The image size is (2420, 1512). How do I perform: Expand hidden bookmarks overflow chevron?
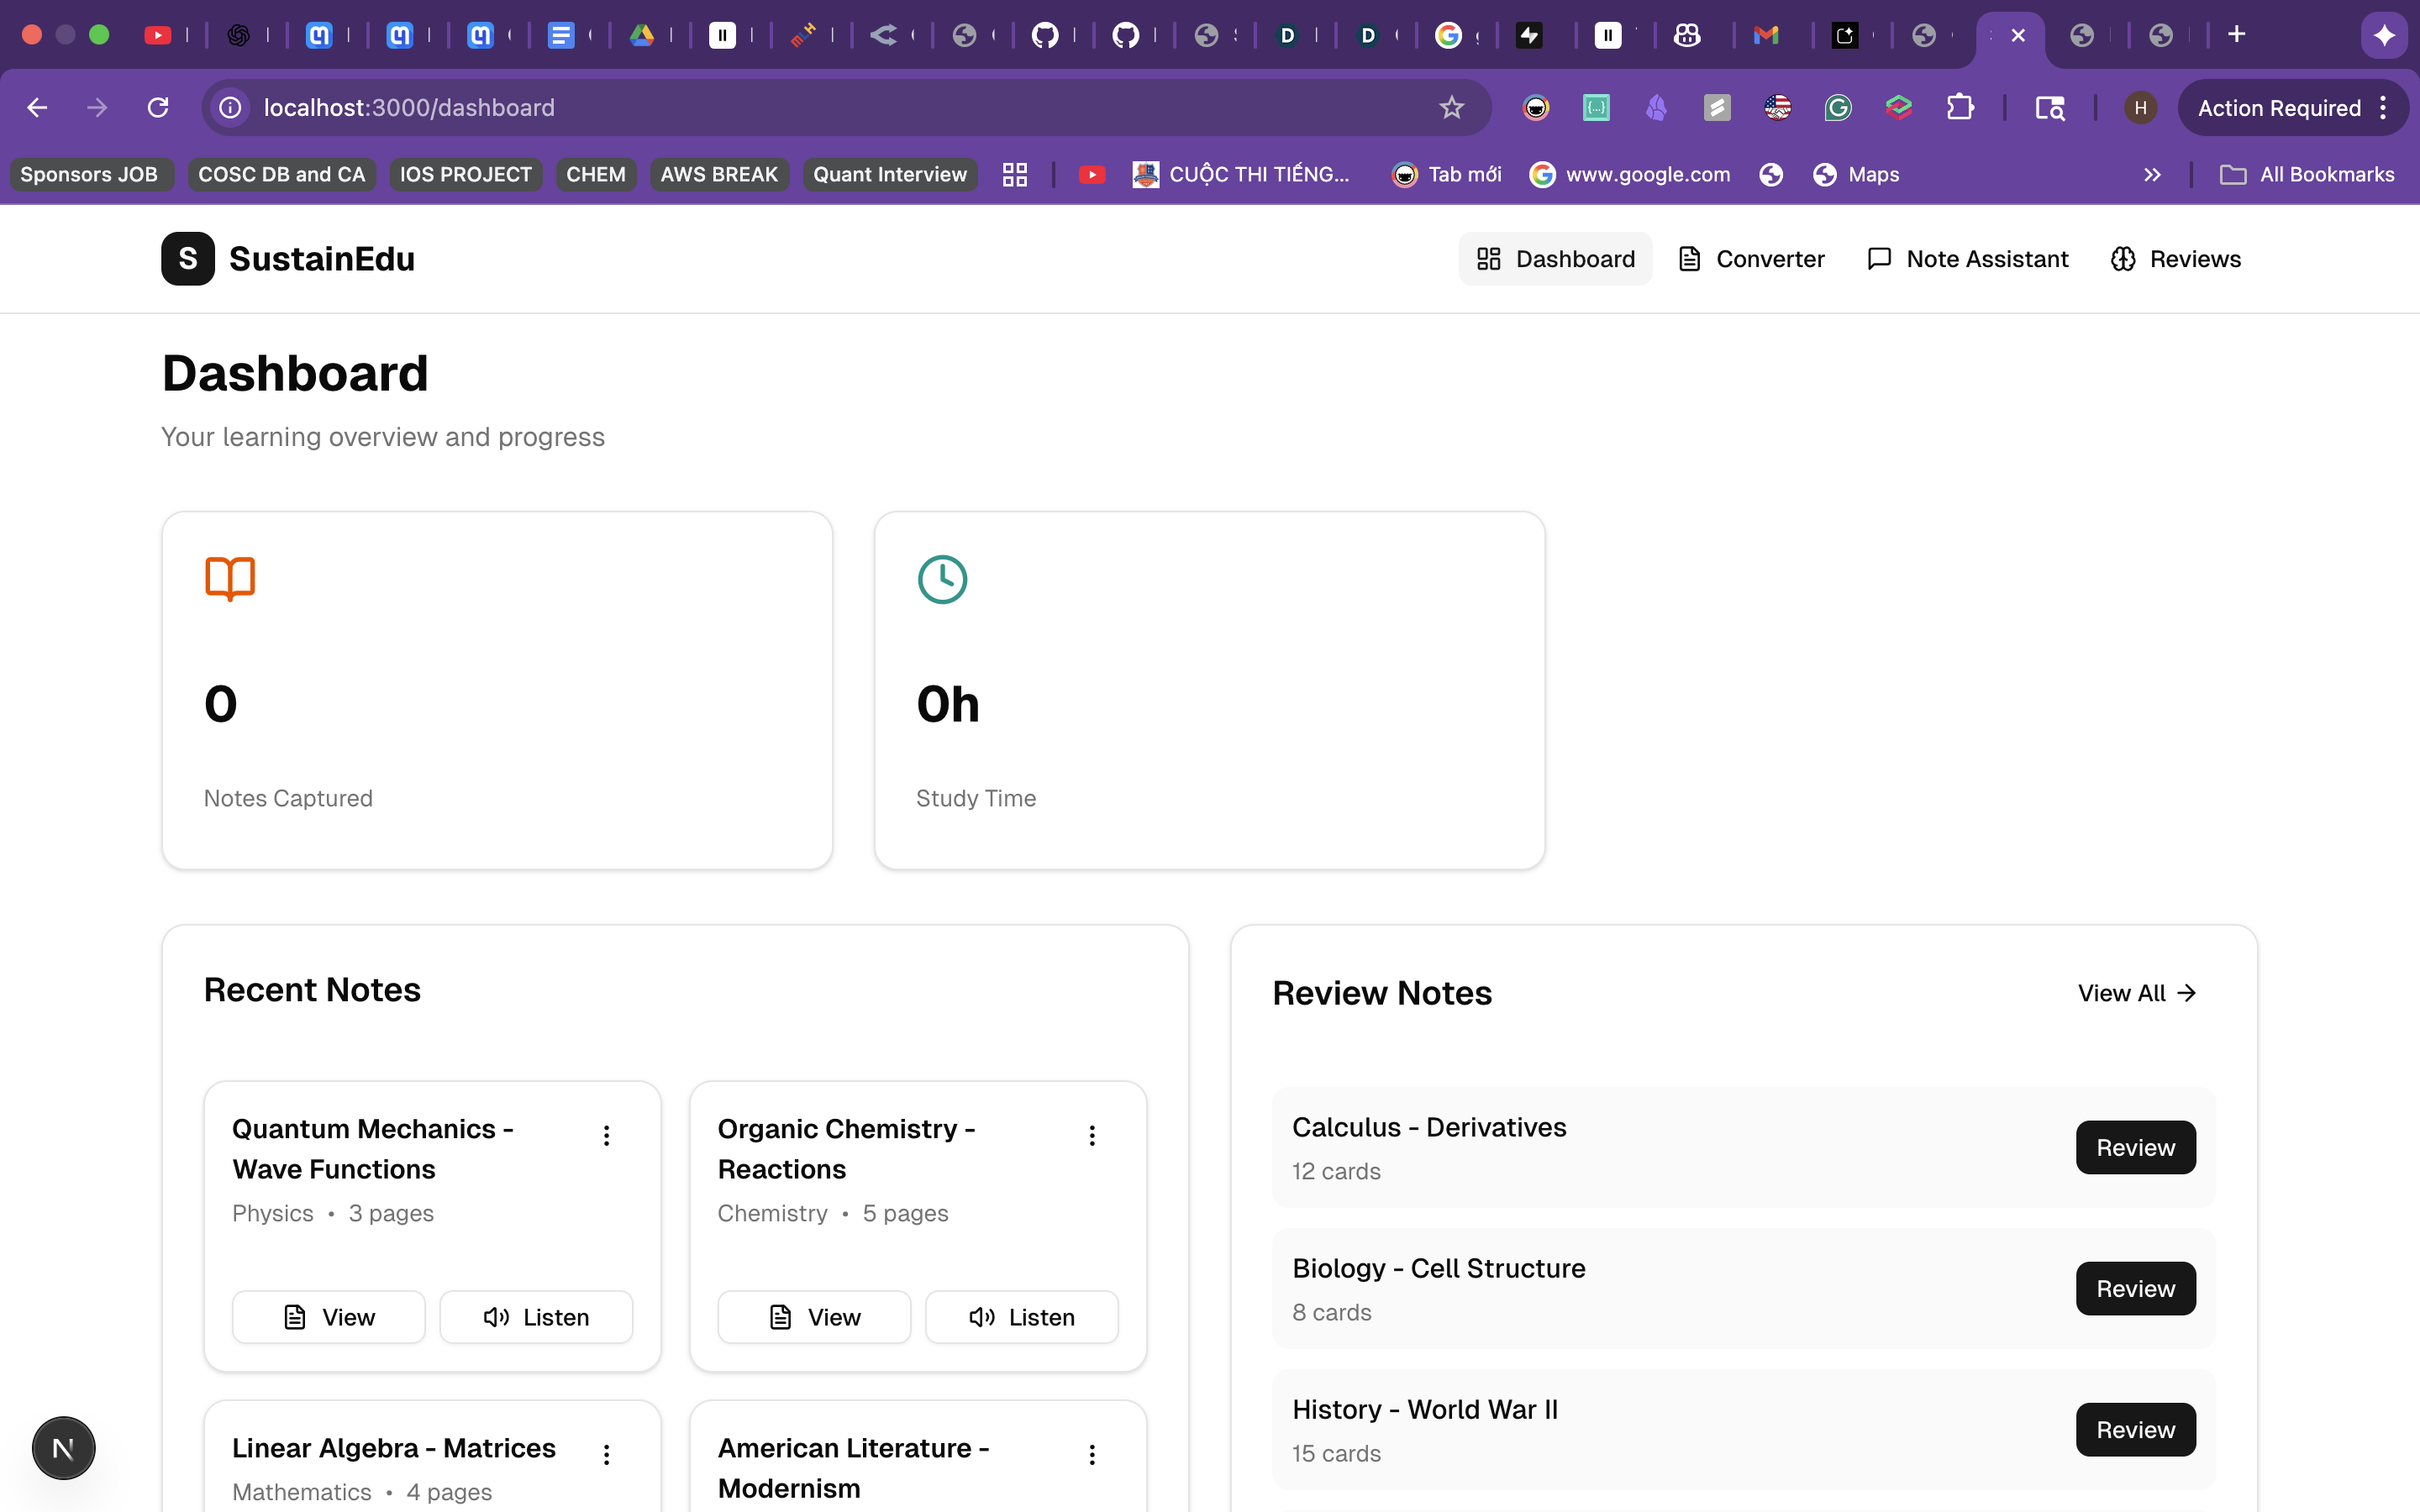[2152, 175]
